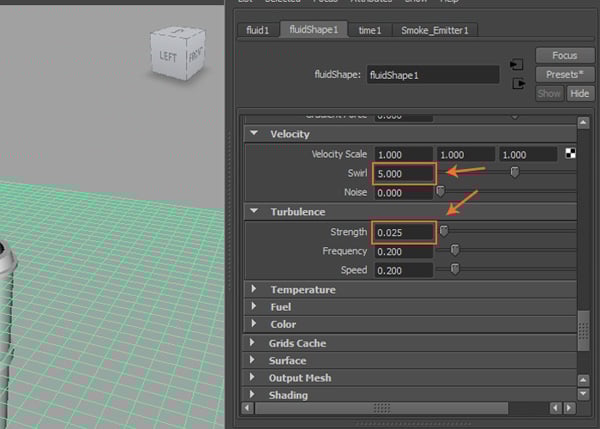Open the fluid1 tab
The width and height of the screenshot is (600, 429).
tap(257, 31)
